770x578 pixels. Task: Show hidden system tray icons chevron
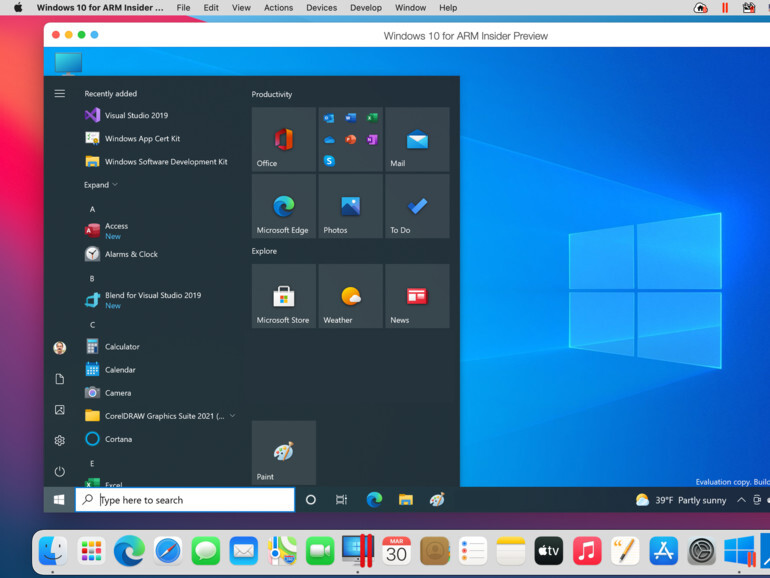coord(741,500)
